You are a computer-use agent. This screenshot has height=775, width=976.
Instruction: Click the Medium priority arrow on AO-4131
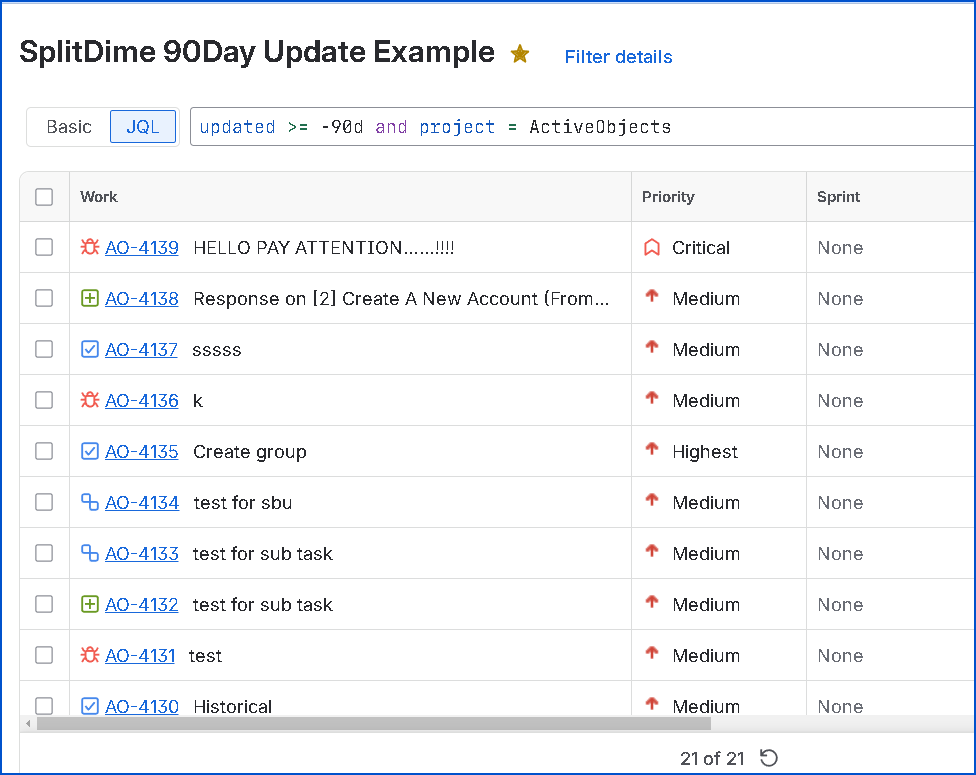pyautogui.click(x=652, y=655)
